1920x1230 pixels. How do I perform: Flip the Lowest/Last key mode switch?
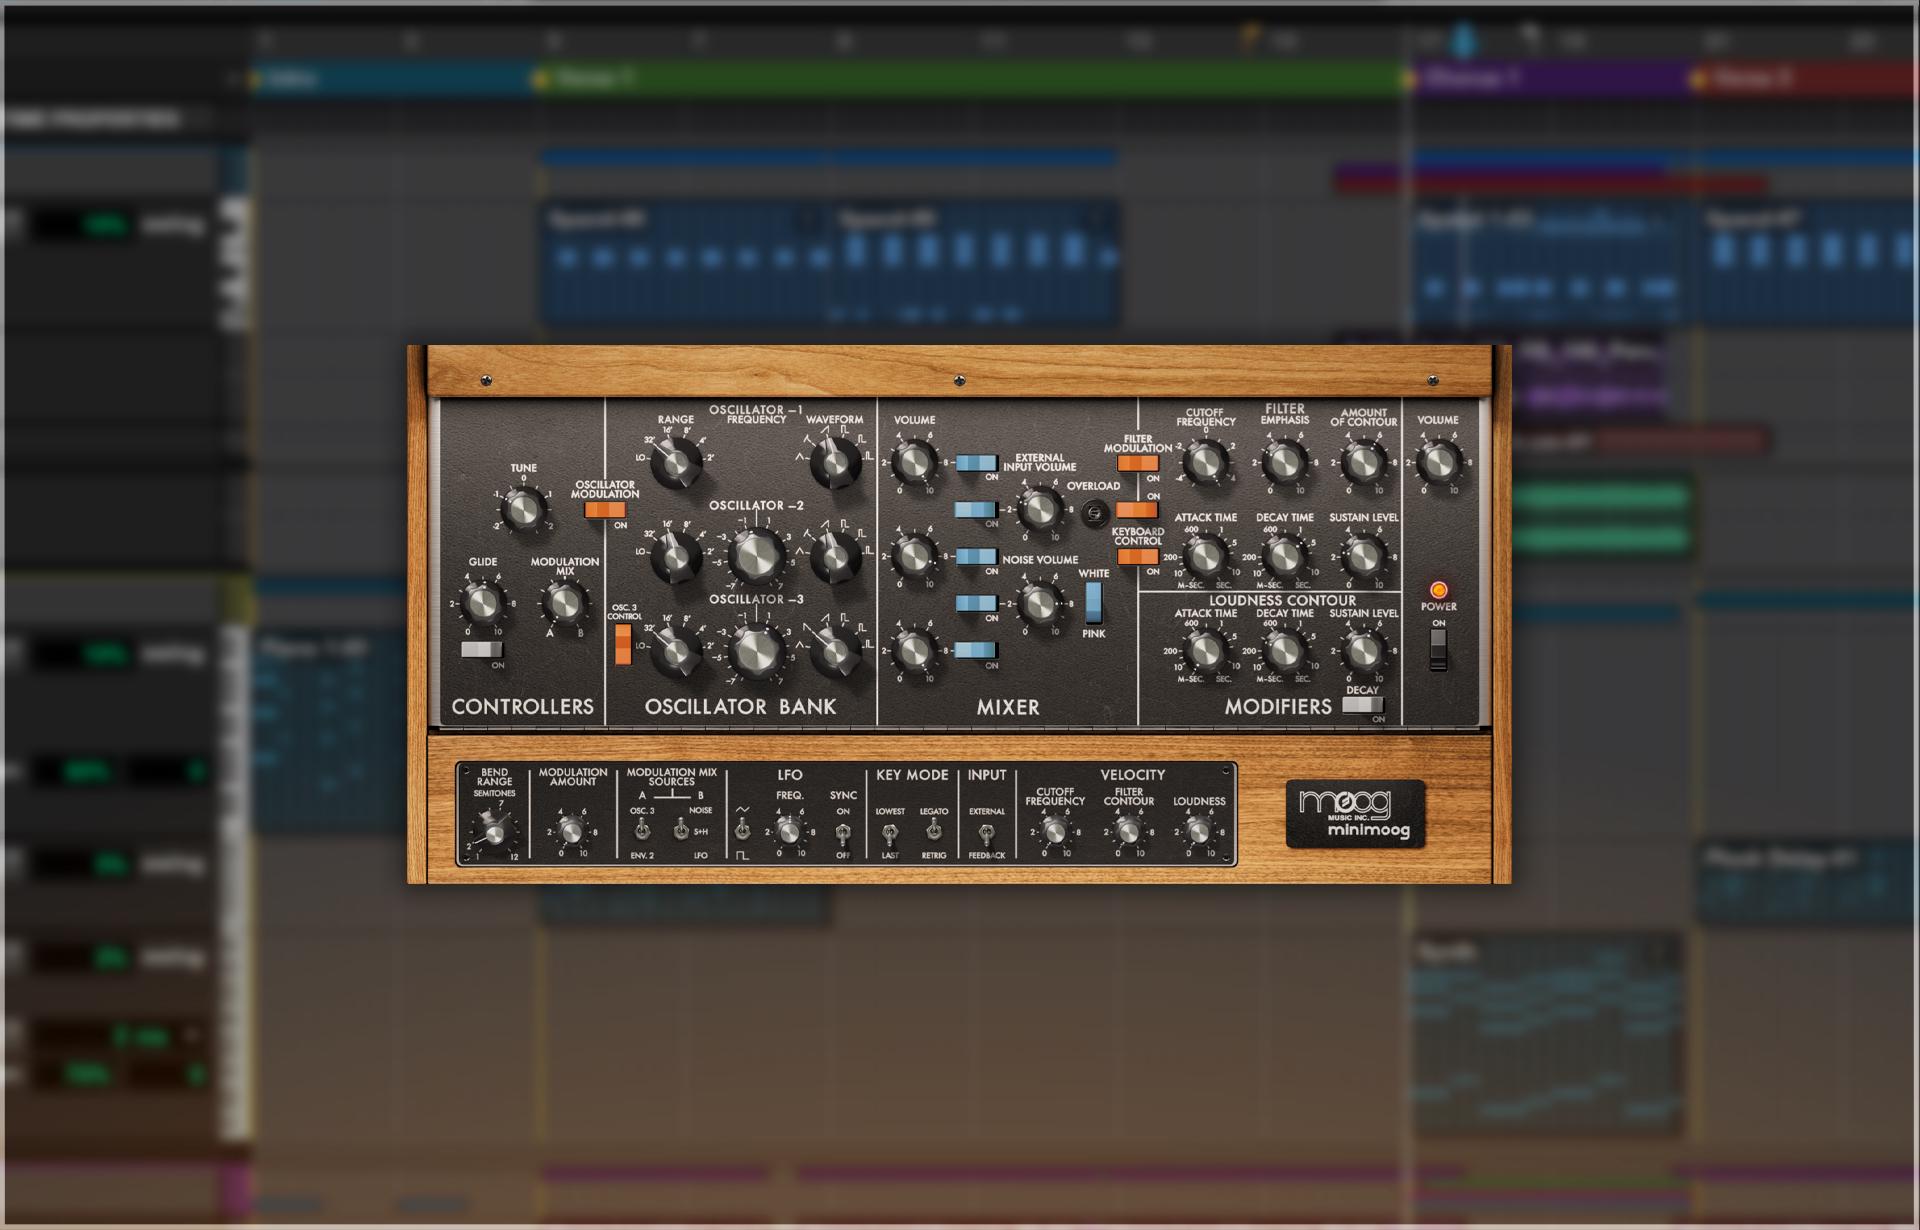[889, 832]
